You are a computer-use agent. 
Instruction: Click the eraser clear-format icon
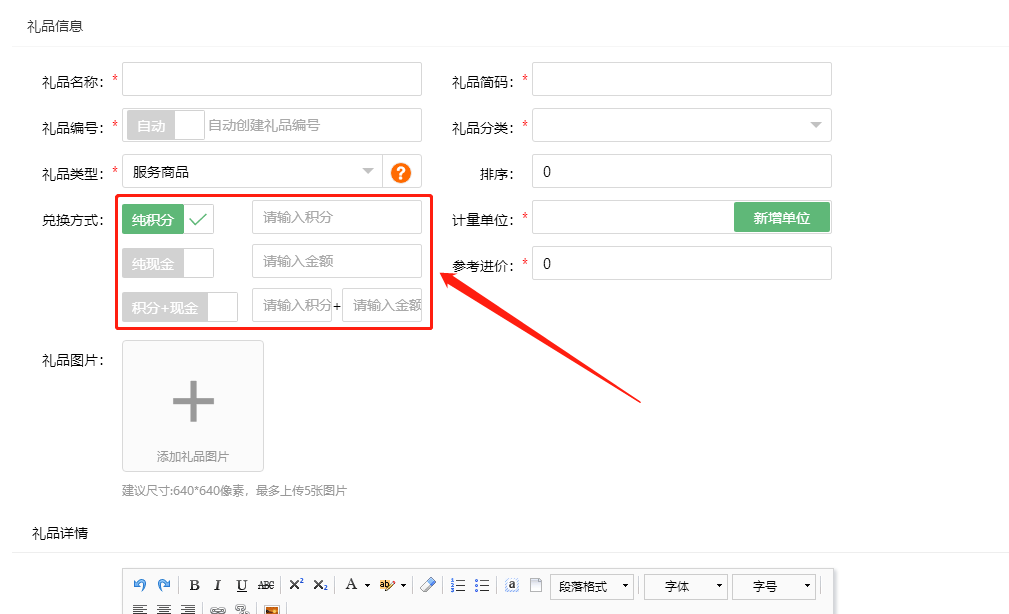428,585
